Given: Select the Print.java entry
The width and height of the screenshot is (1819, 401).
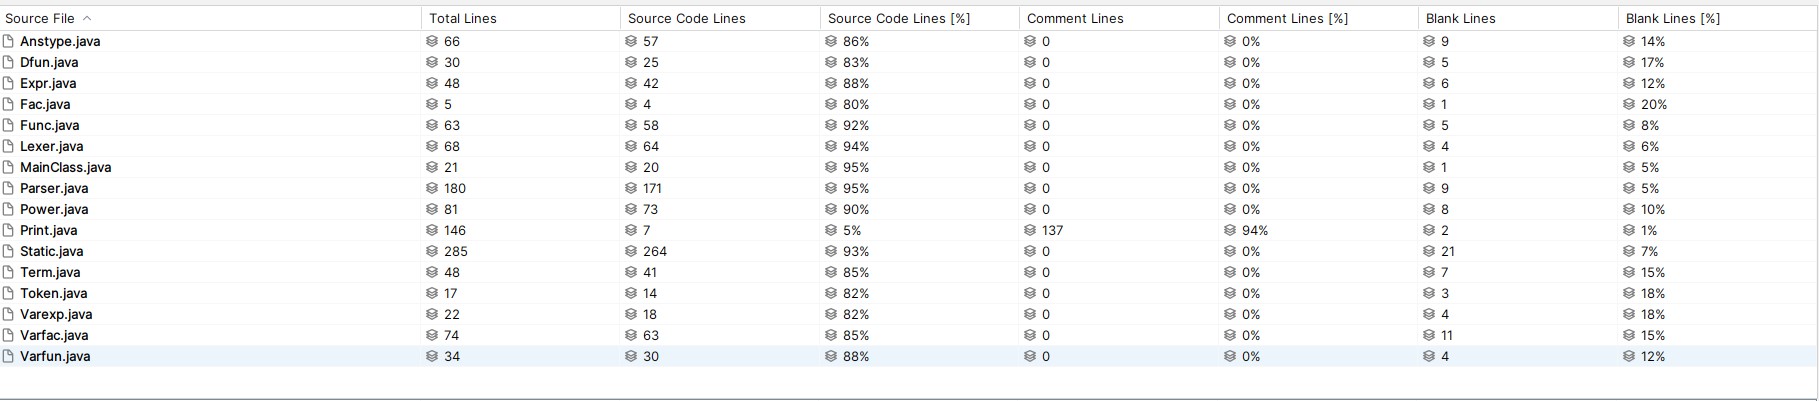Looking at the screenshot, I should (908, 230).
